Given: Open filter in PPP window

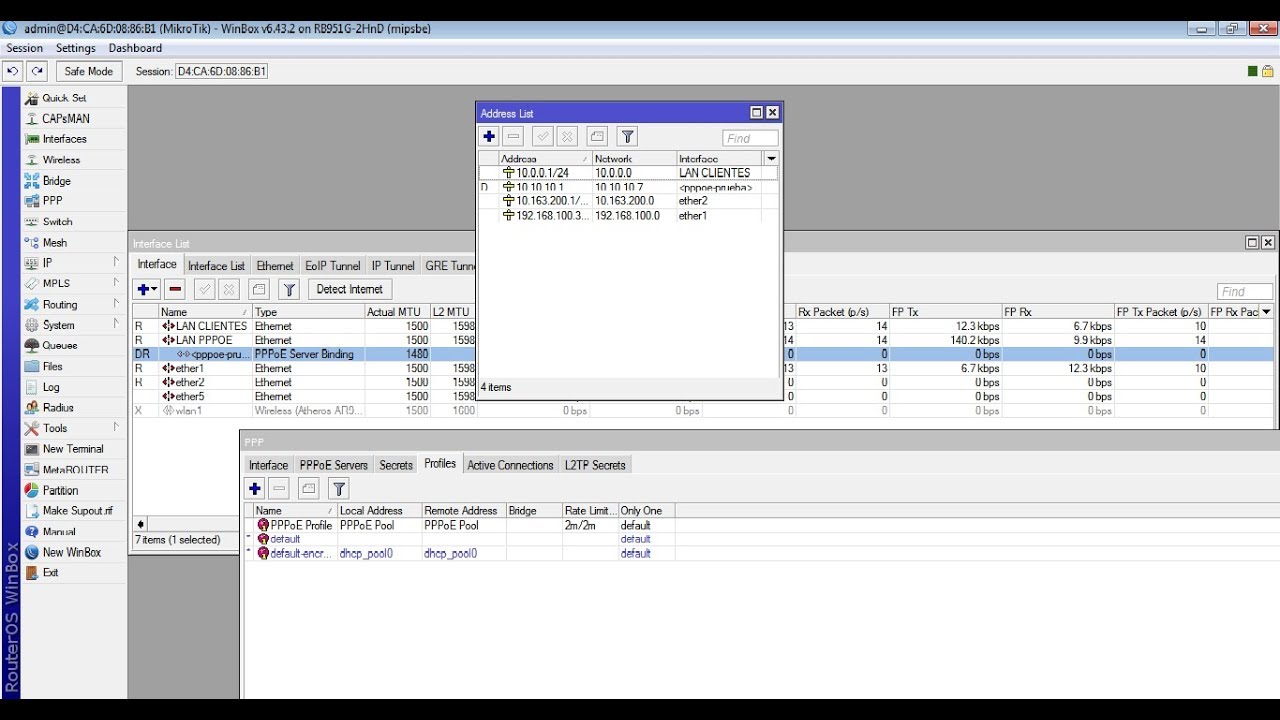Looking at the screenshot, I should coord(339,488).
